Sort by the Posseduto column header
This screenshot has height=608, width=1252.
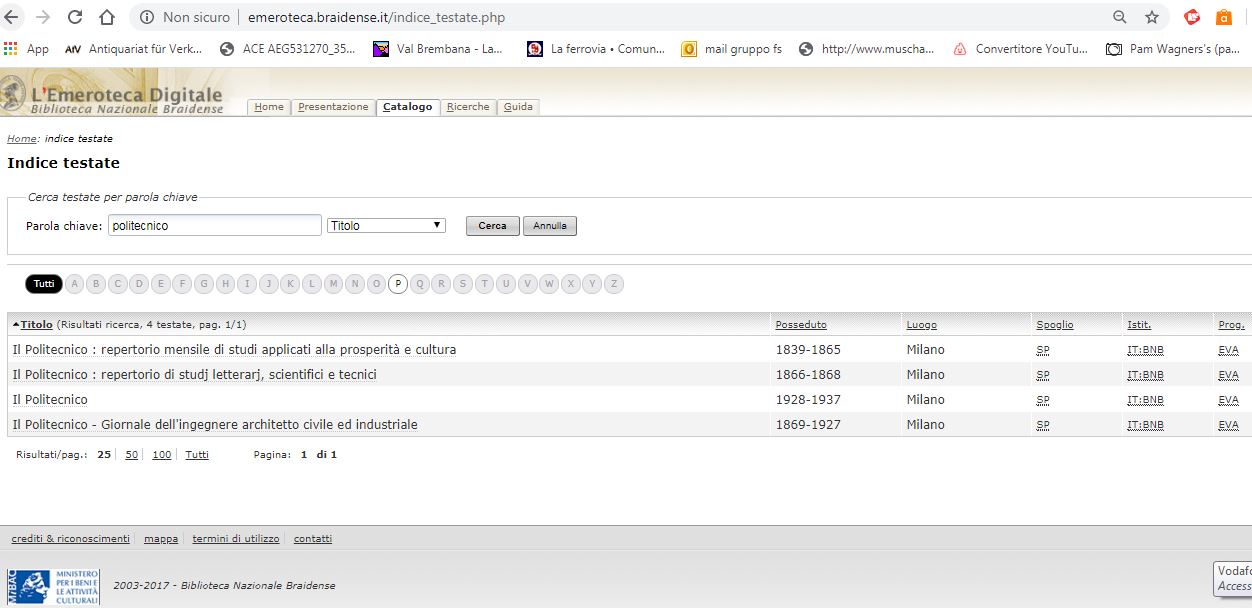click(x=801, y=325)
